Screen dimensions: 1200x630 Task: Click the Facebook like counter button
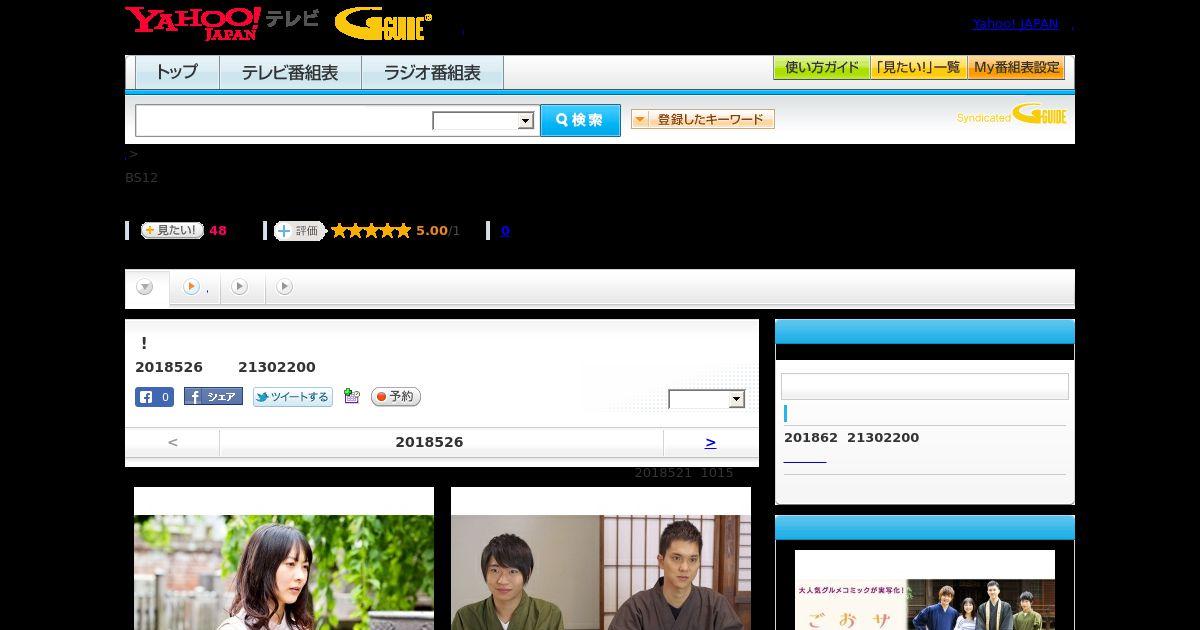pos(154,397)
